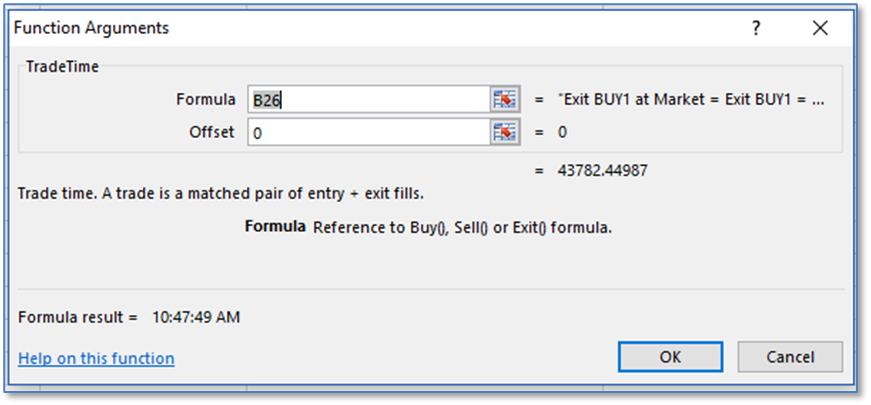Click the Formula field's collapse dialog icon
The height and width of the screenshot is (405, 871).
click(505, 100)
